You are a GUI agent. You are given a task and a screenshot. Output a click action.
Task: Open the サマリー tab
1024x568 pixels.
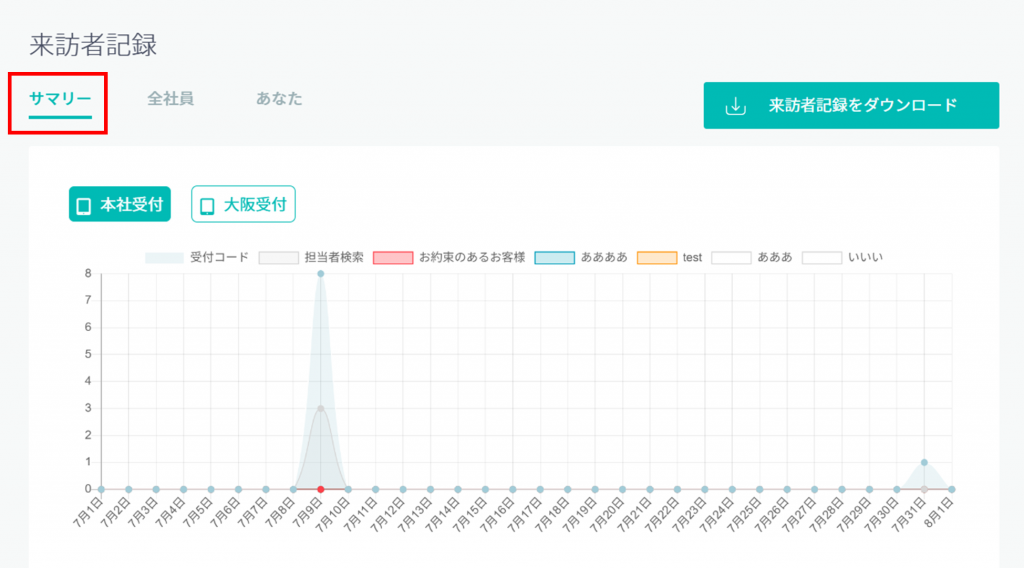click(60, 99)
